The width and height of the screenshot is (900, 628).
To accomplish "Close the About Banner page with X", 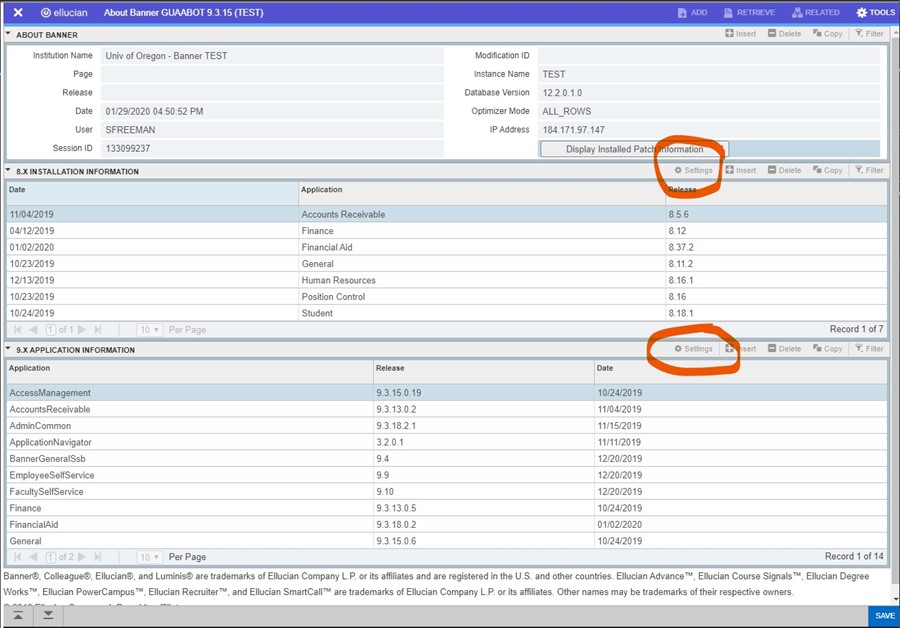I will point(18,12).
